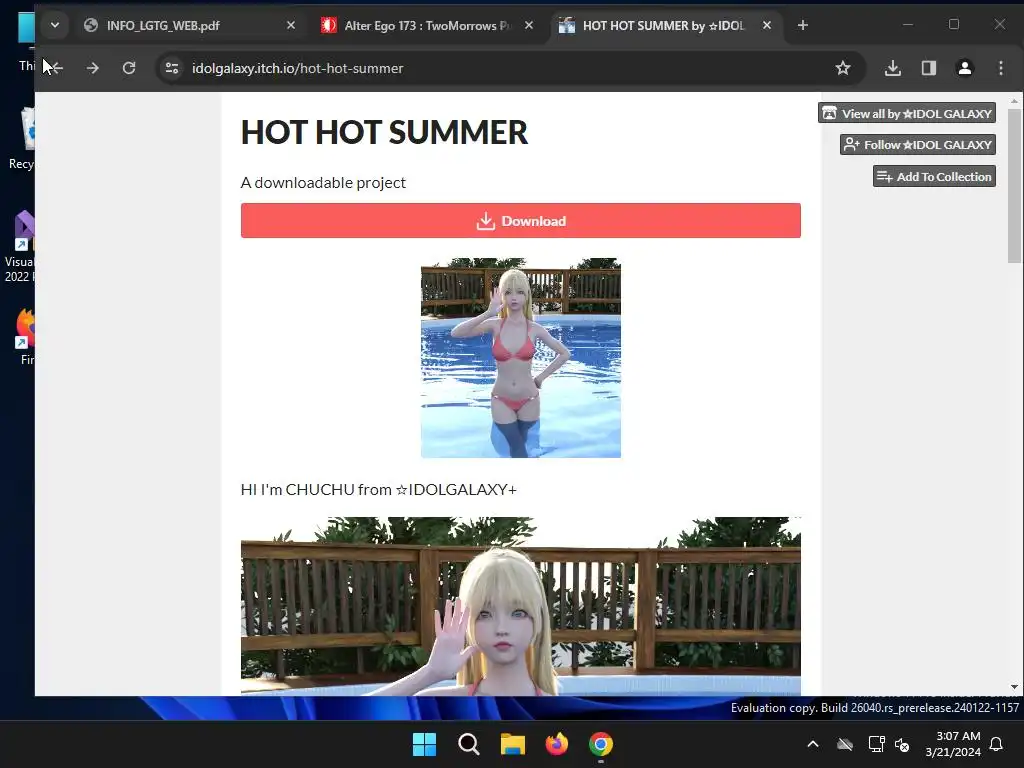Switch to Alter Ego 173 TwoMorrows tab

coord(427,25)
